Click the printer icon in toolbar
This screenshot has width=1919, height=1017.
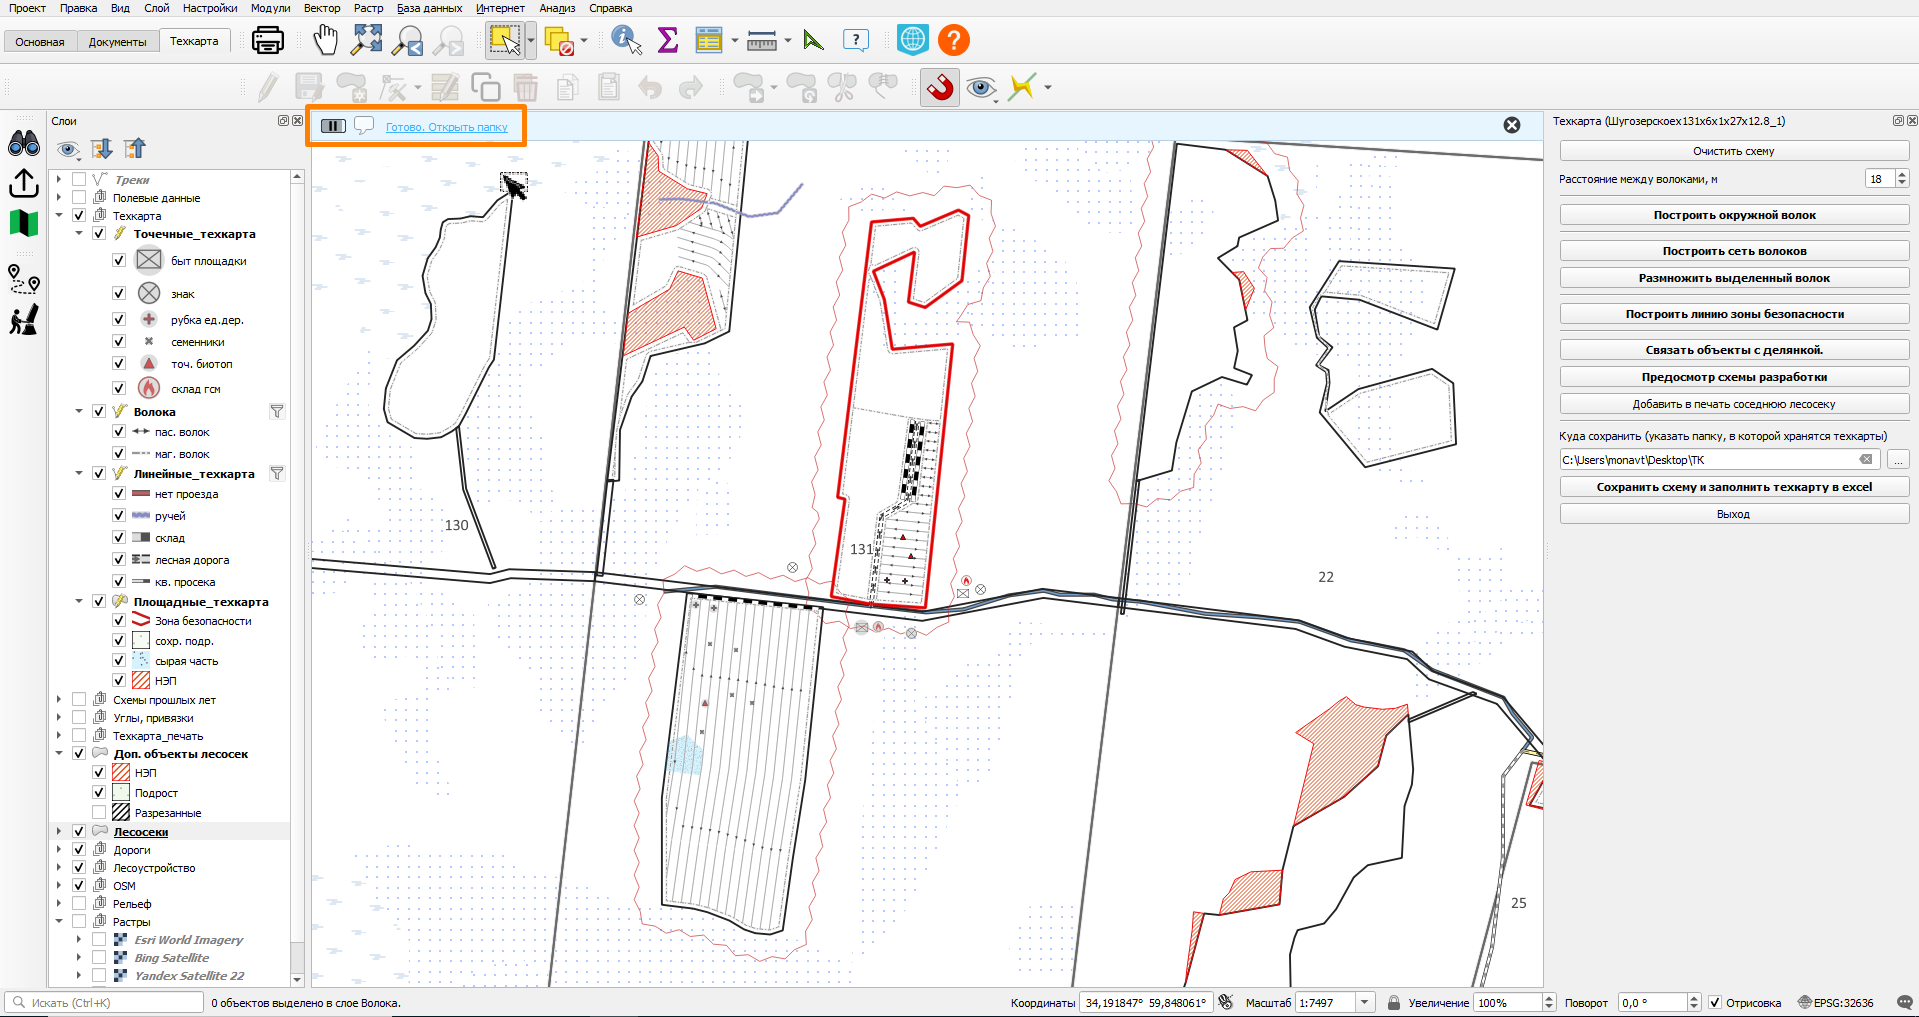(x=268, y=40)
